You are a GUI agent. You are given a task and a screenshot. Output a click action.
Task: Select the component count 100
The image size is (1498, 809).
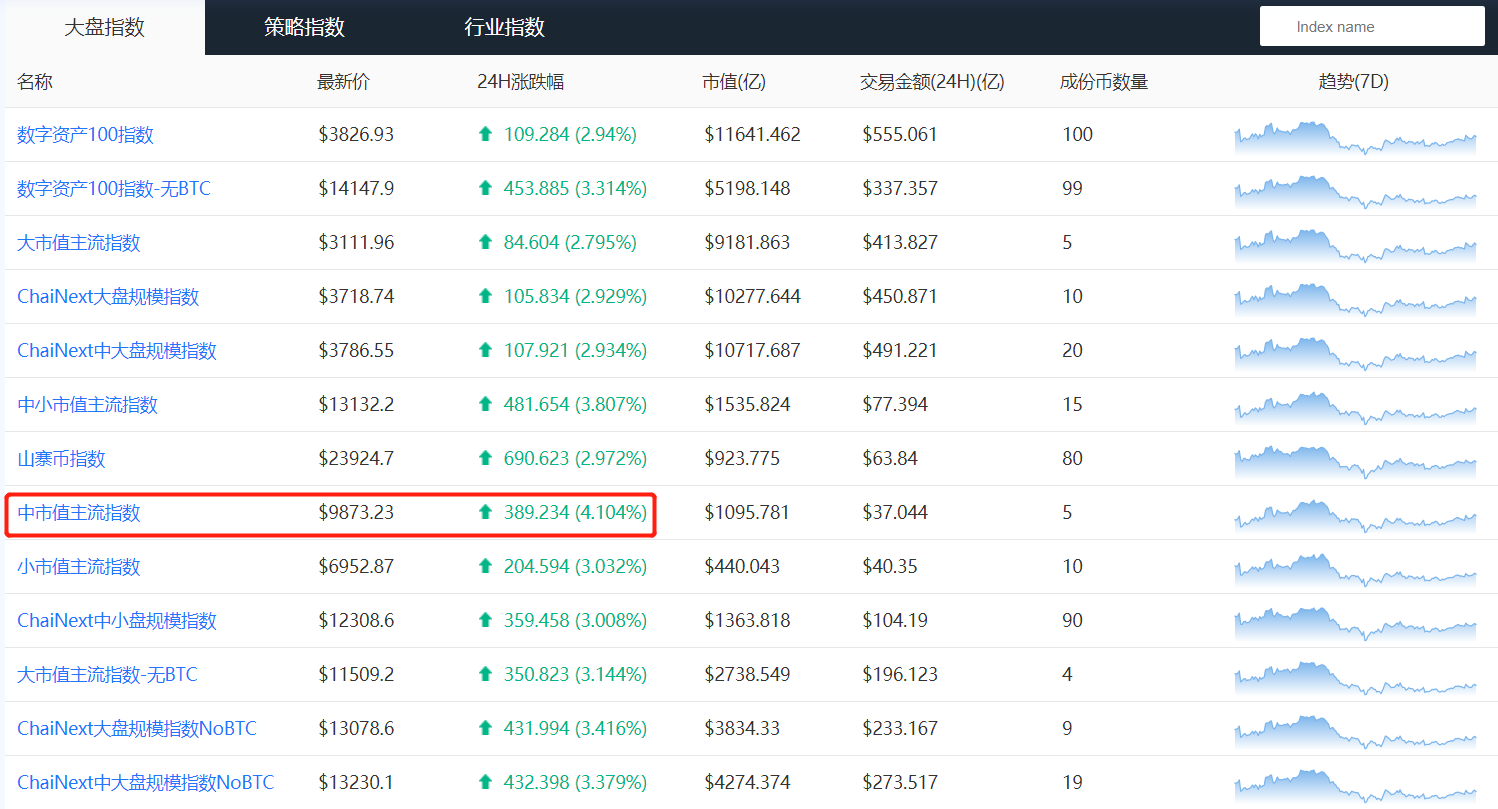1078,134
